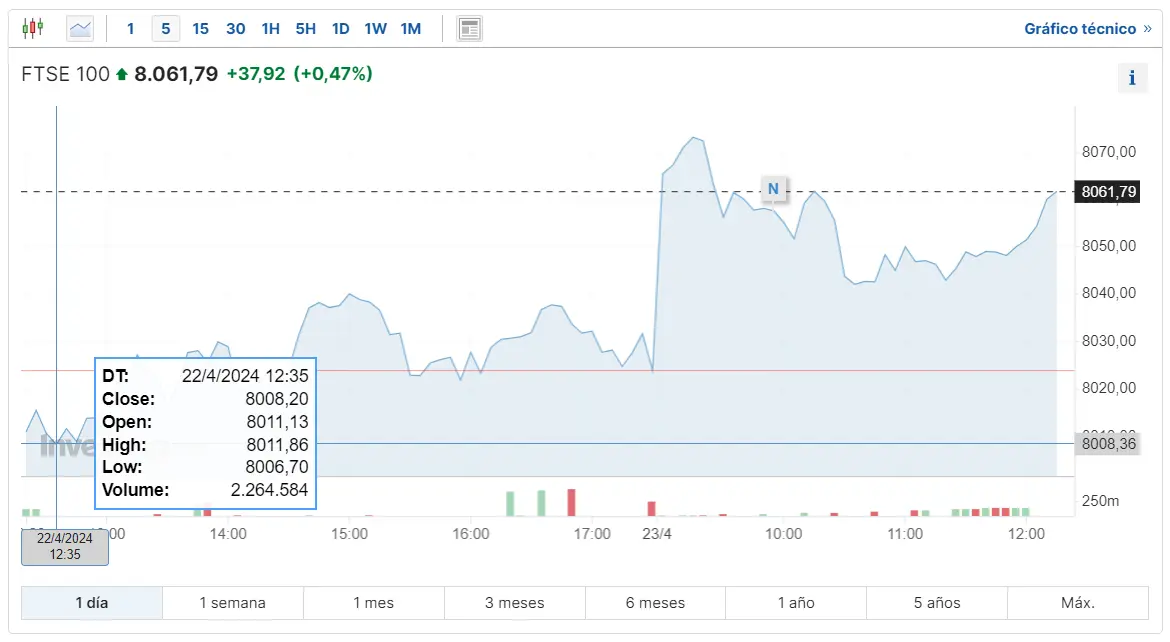Select the 1D daily interval
Image resolution: width=1170 pixels, height=642 pixels.
pos(340,28)
